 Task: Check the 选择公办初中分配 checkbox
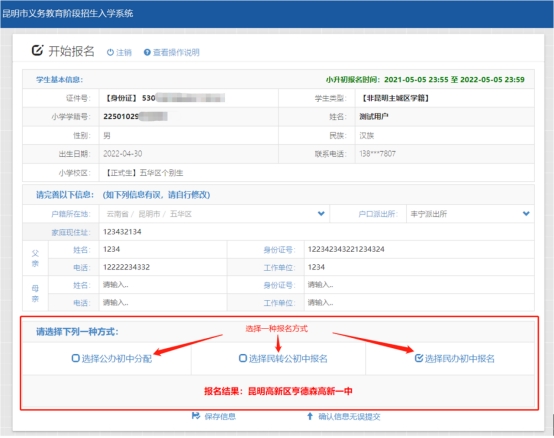point(75,358)
